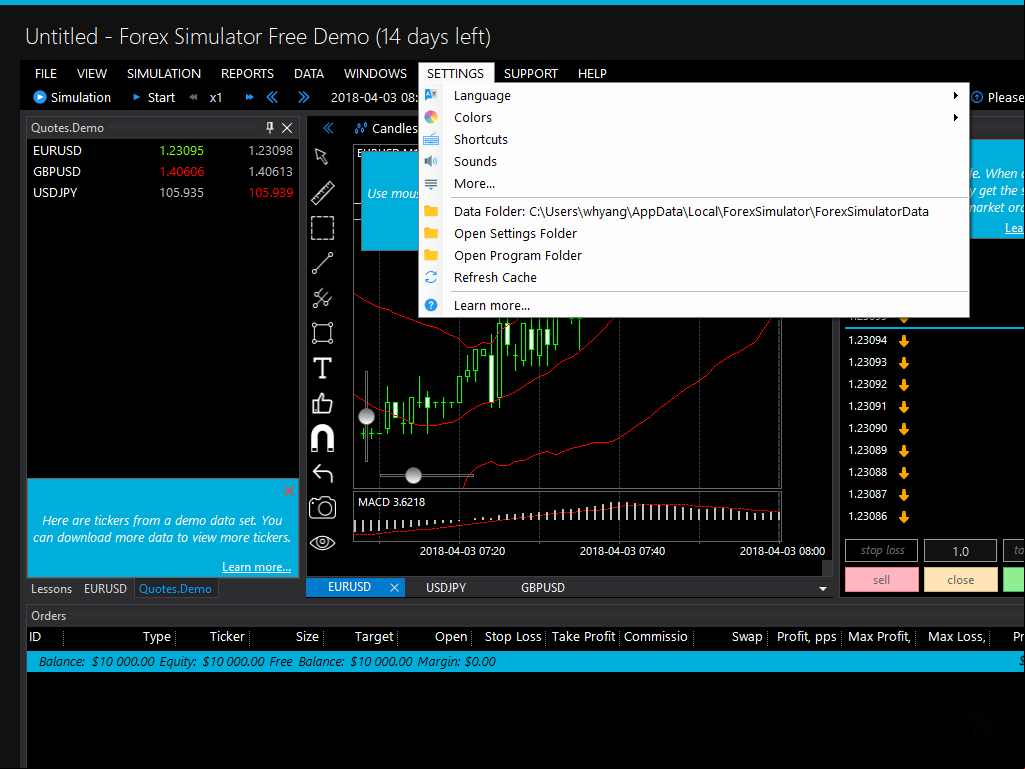1025x769 pixels.
Task: Click the thumbs up marker tool
Action: (x=322, y=403)
